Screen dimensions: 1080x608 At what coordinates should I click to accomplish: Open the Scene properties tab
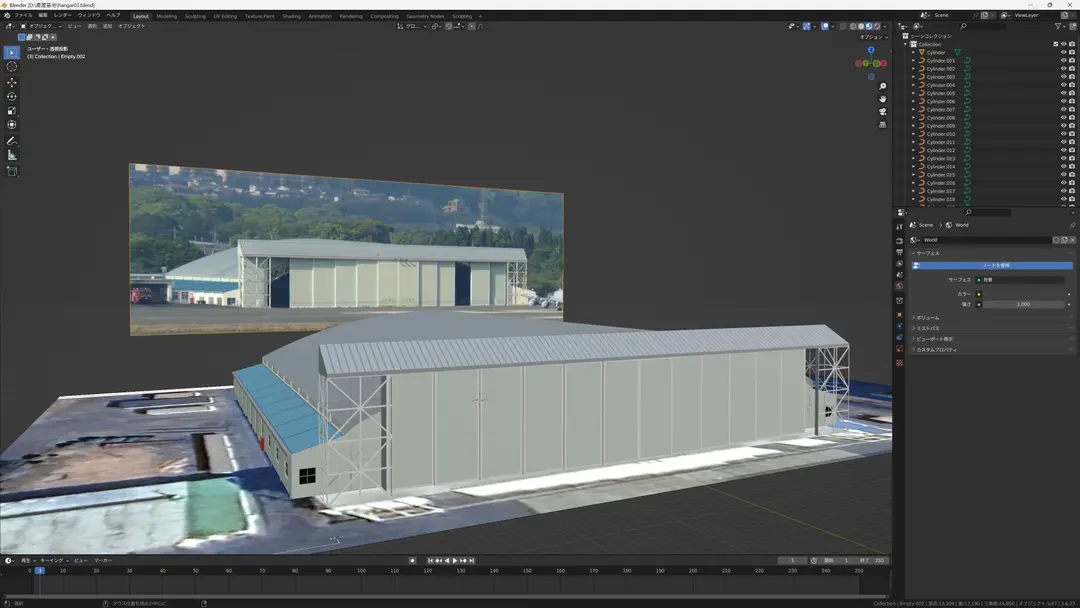click(900, 275)
